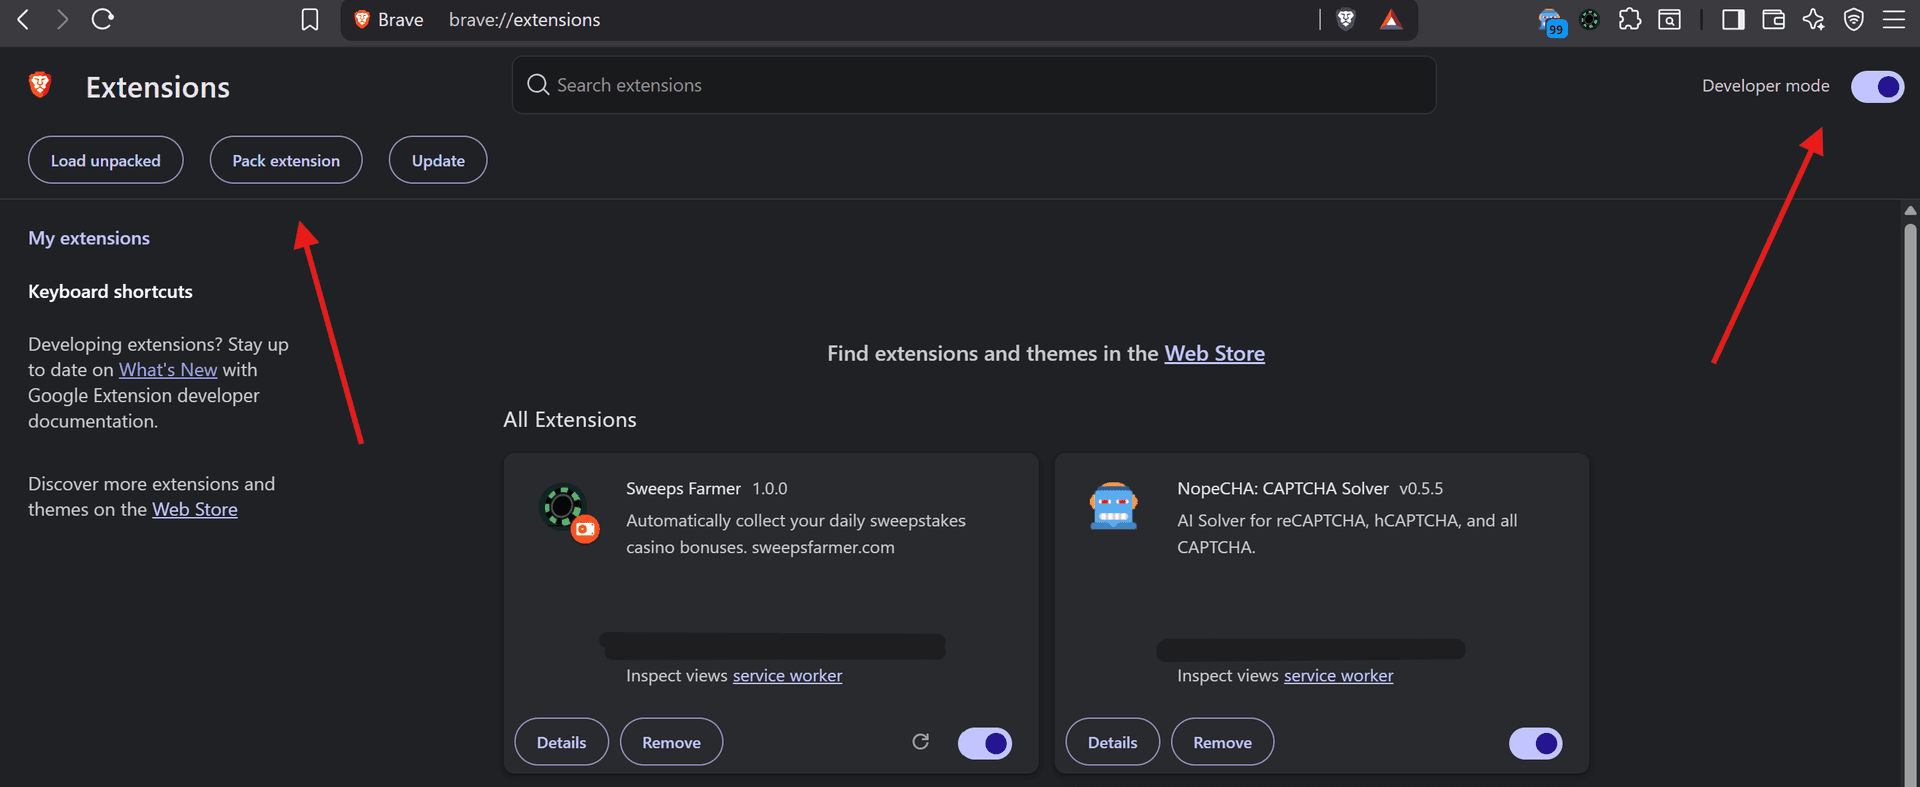1920x787 pixels.
Task: Click the search magnifier icon in extensions search
Action: 538,85
